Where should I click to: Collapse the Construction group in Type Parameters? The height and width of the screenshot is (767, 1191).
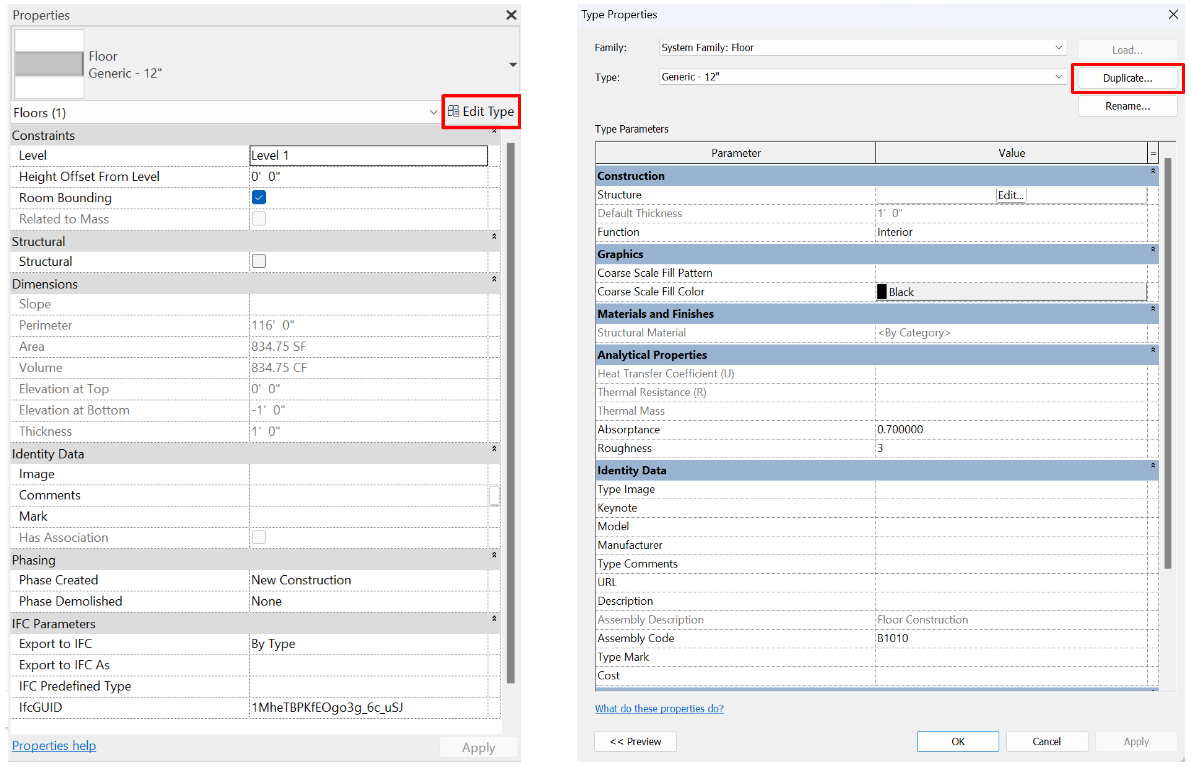tap(1152, 172)
